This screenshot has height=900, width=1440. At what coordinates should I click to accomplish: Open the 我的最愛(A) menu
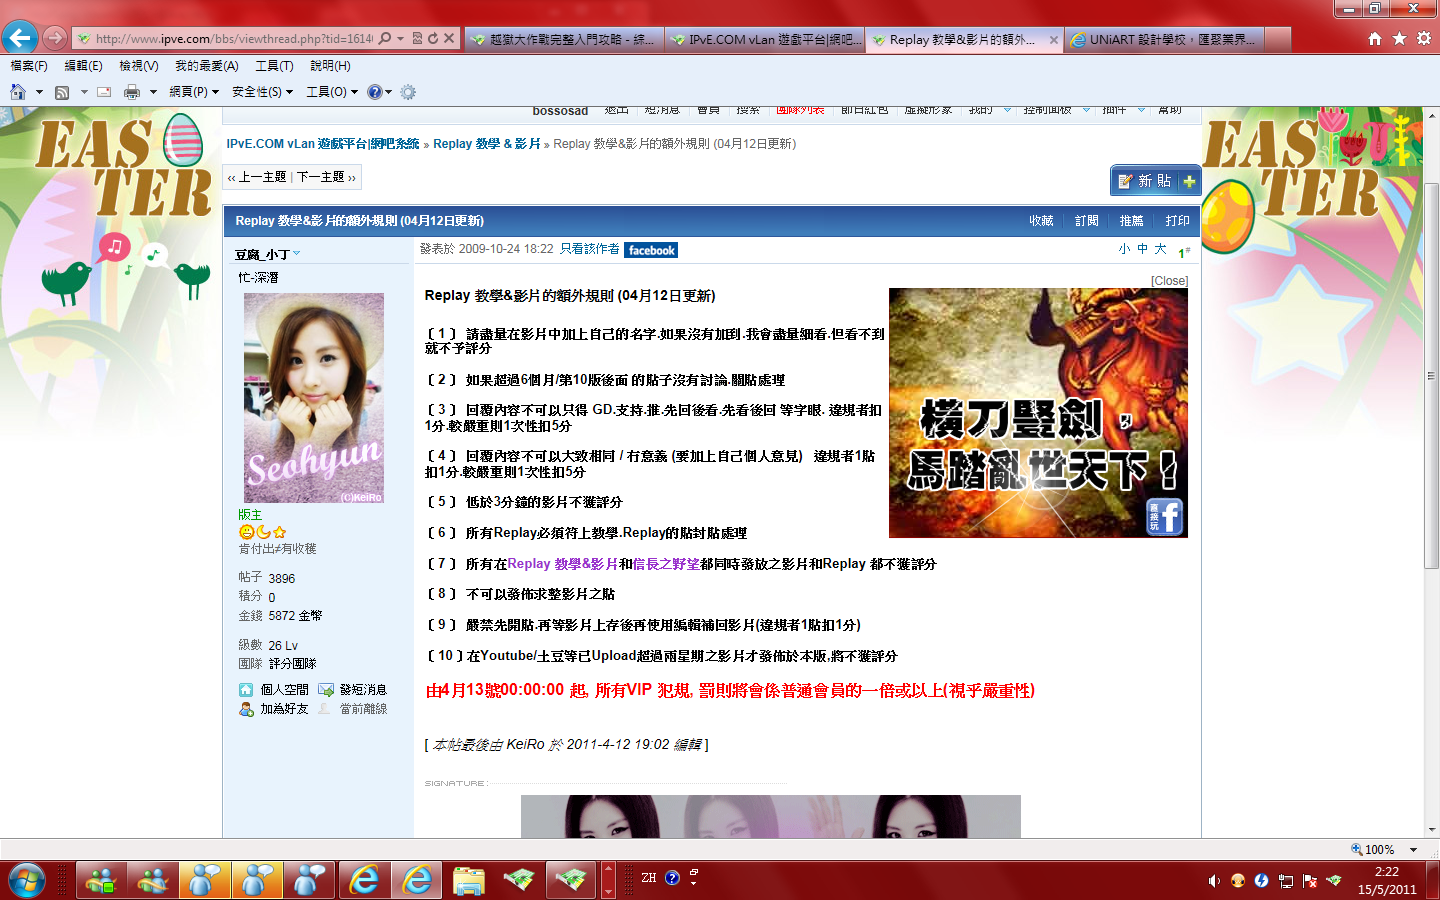pos(206,66)
